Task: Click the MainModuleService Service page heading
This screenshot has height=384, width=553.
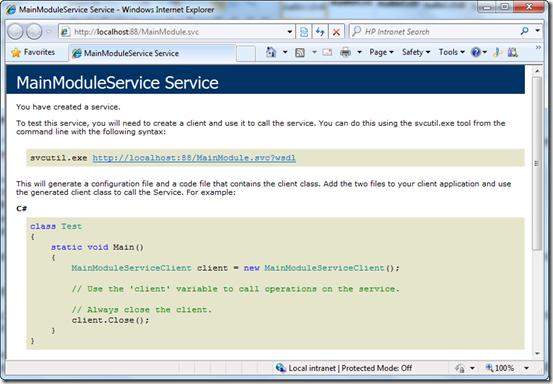Action: click(x=117, y=83)
